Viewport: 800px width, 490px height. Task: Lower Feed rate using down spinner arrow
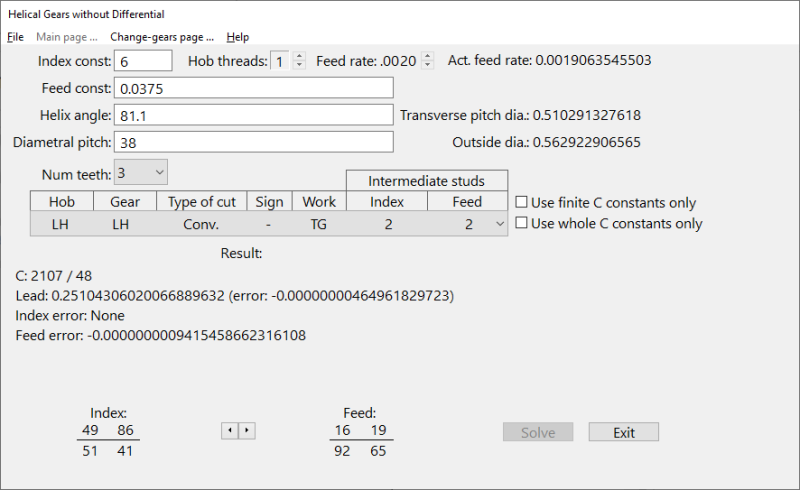[428, 65]
